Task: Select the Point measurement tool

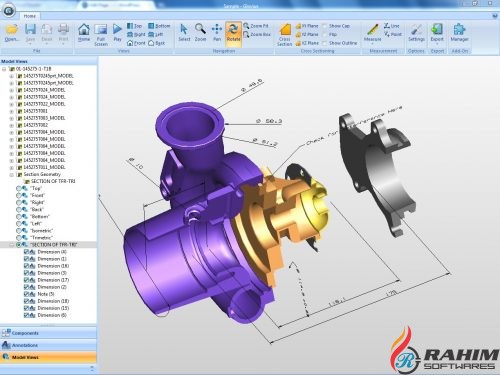Action: [393, 34]
